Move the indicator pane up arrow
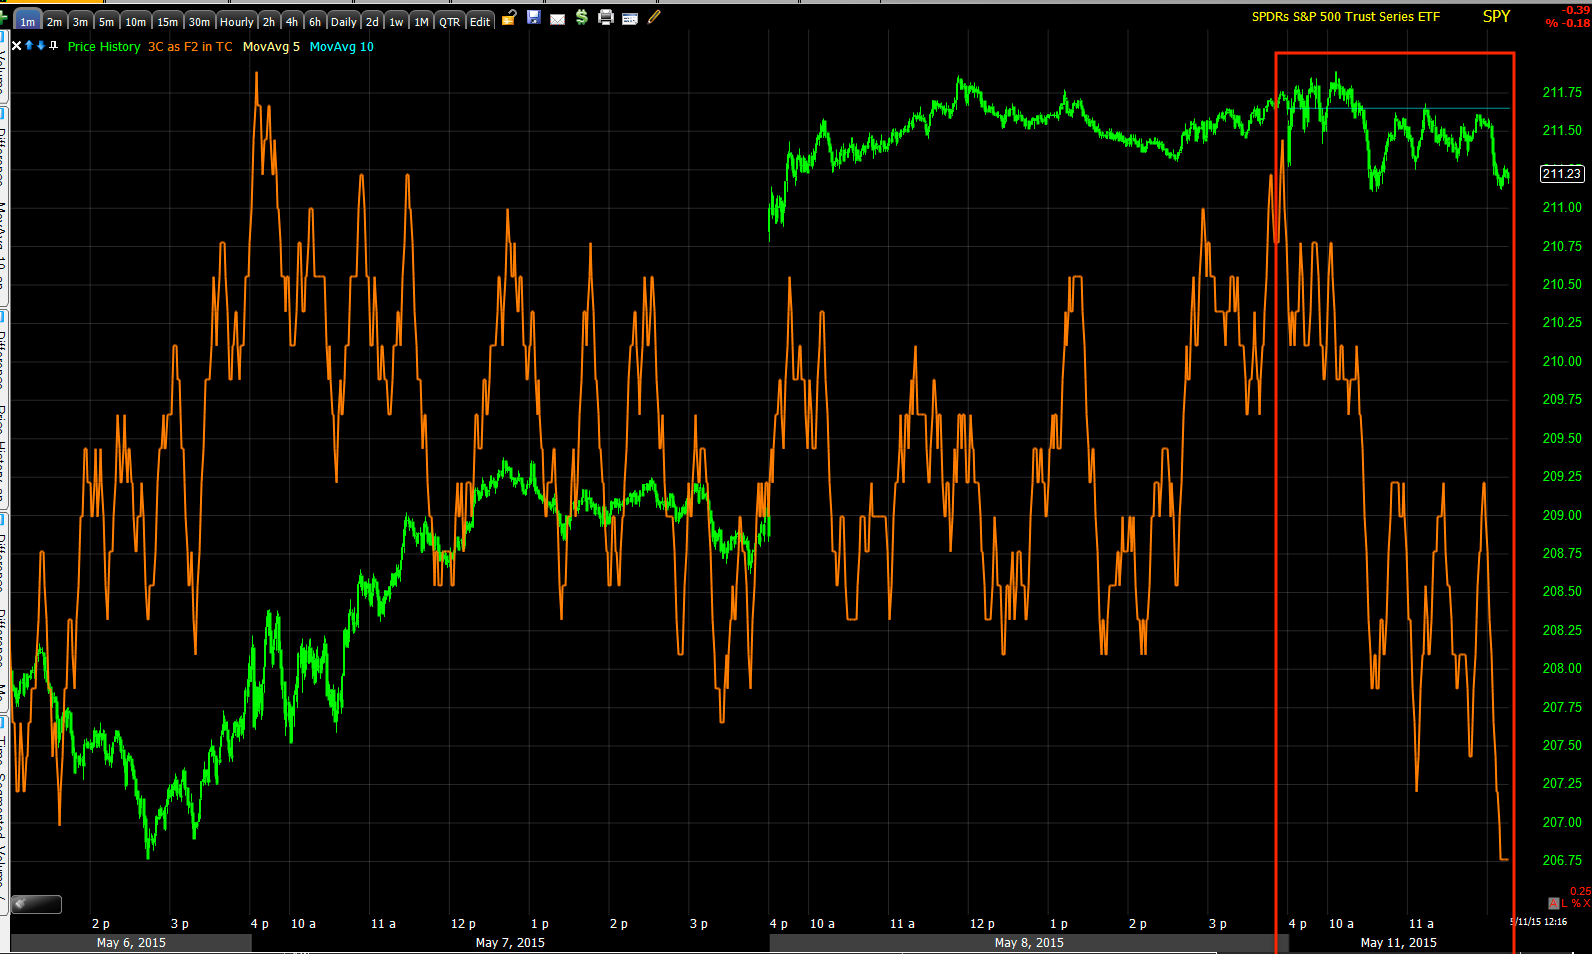 [x=29, y=45]
